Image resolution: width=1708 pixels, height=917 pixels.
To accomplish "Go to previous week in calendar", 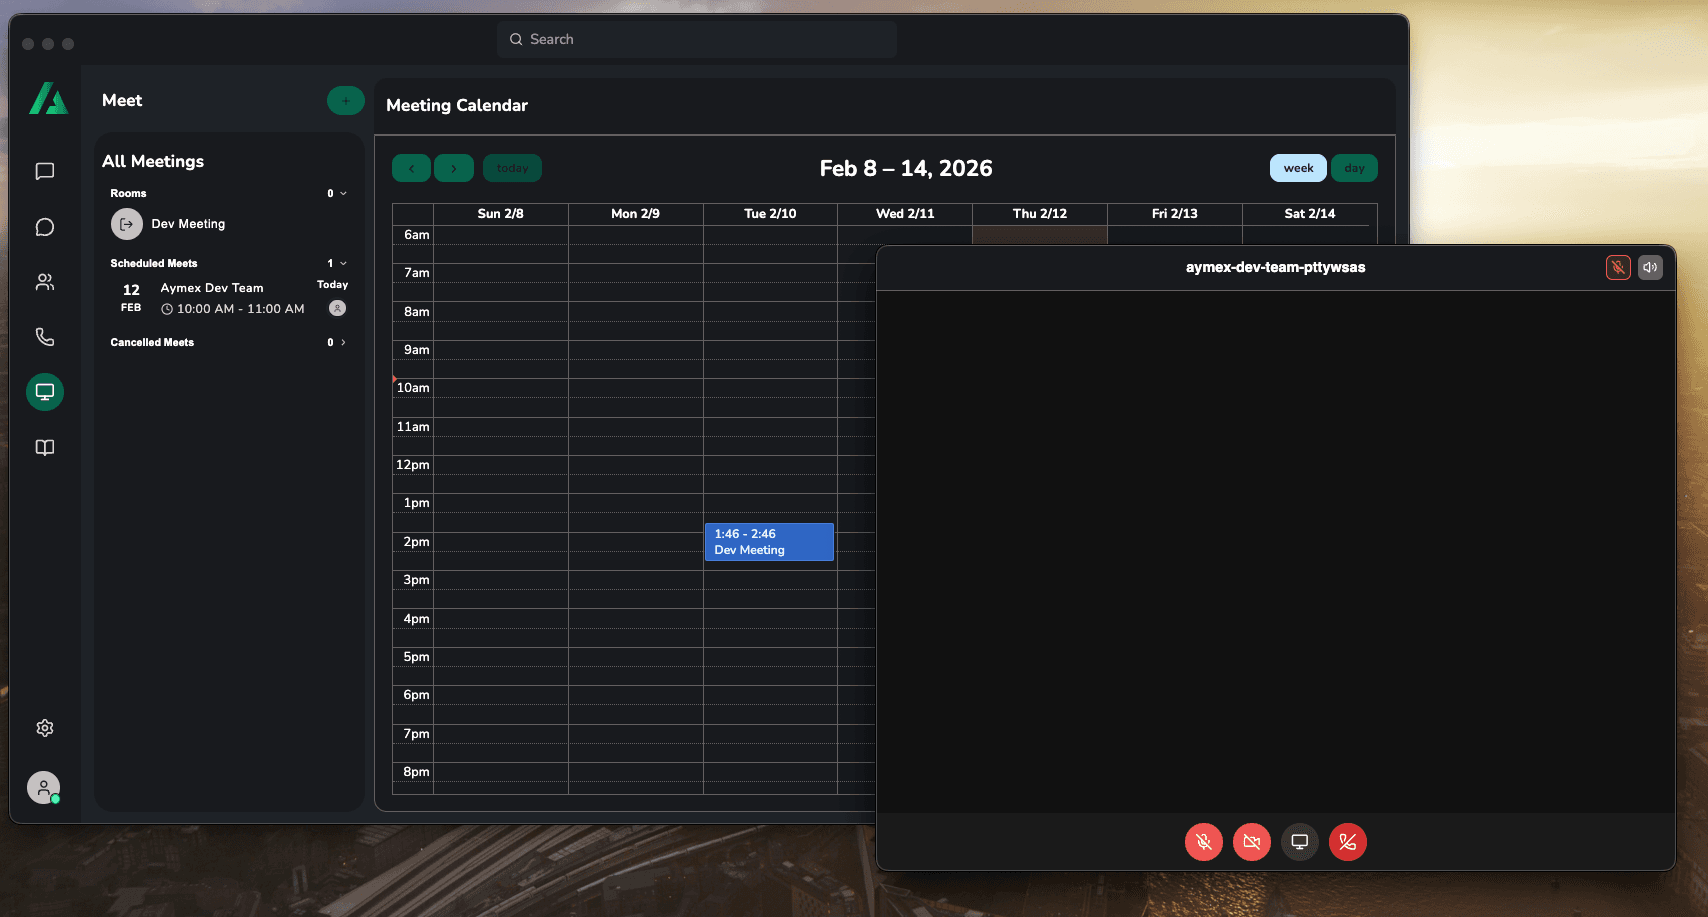I will [411, 168].
